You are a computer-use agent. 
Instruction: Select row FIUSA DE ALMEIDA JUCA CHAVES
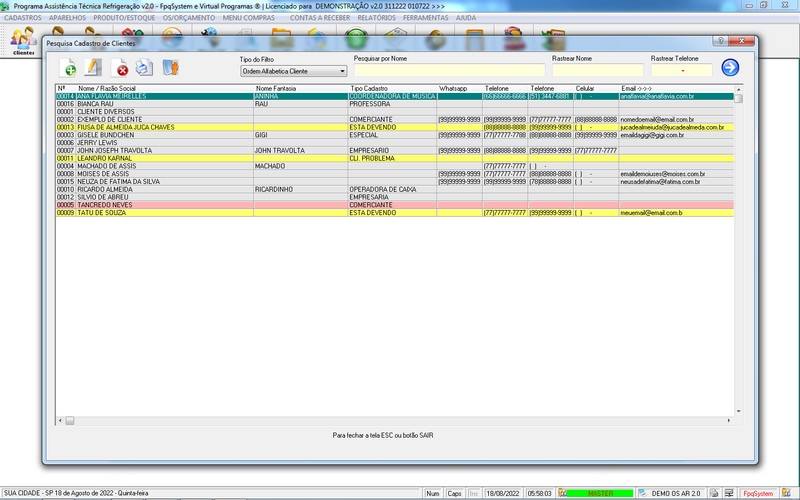coord(394,127)
